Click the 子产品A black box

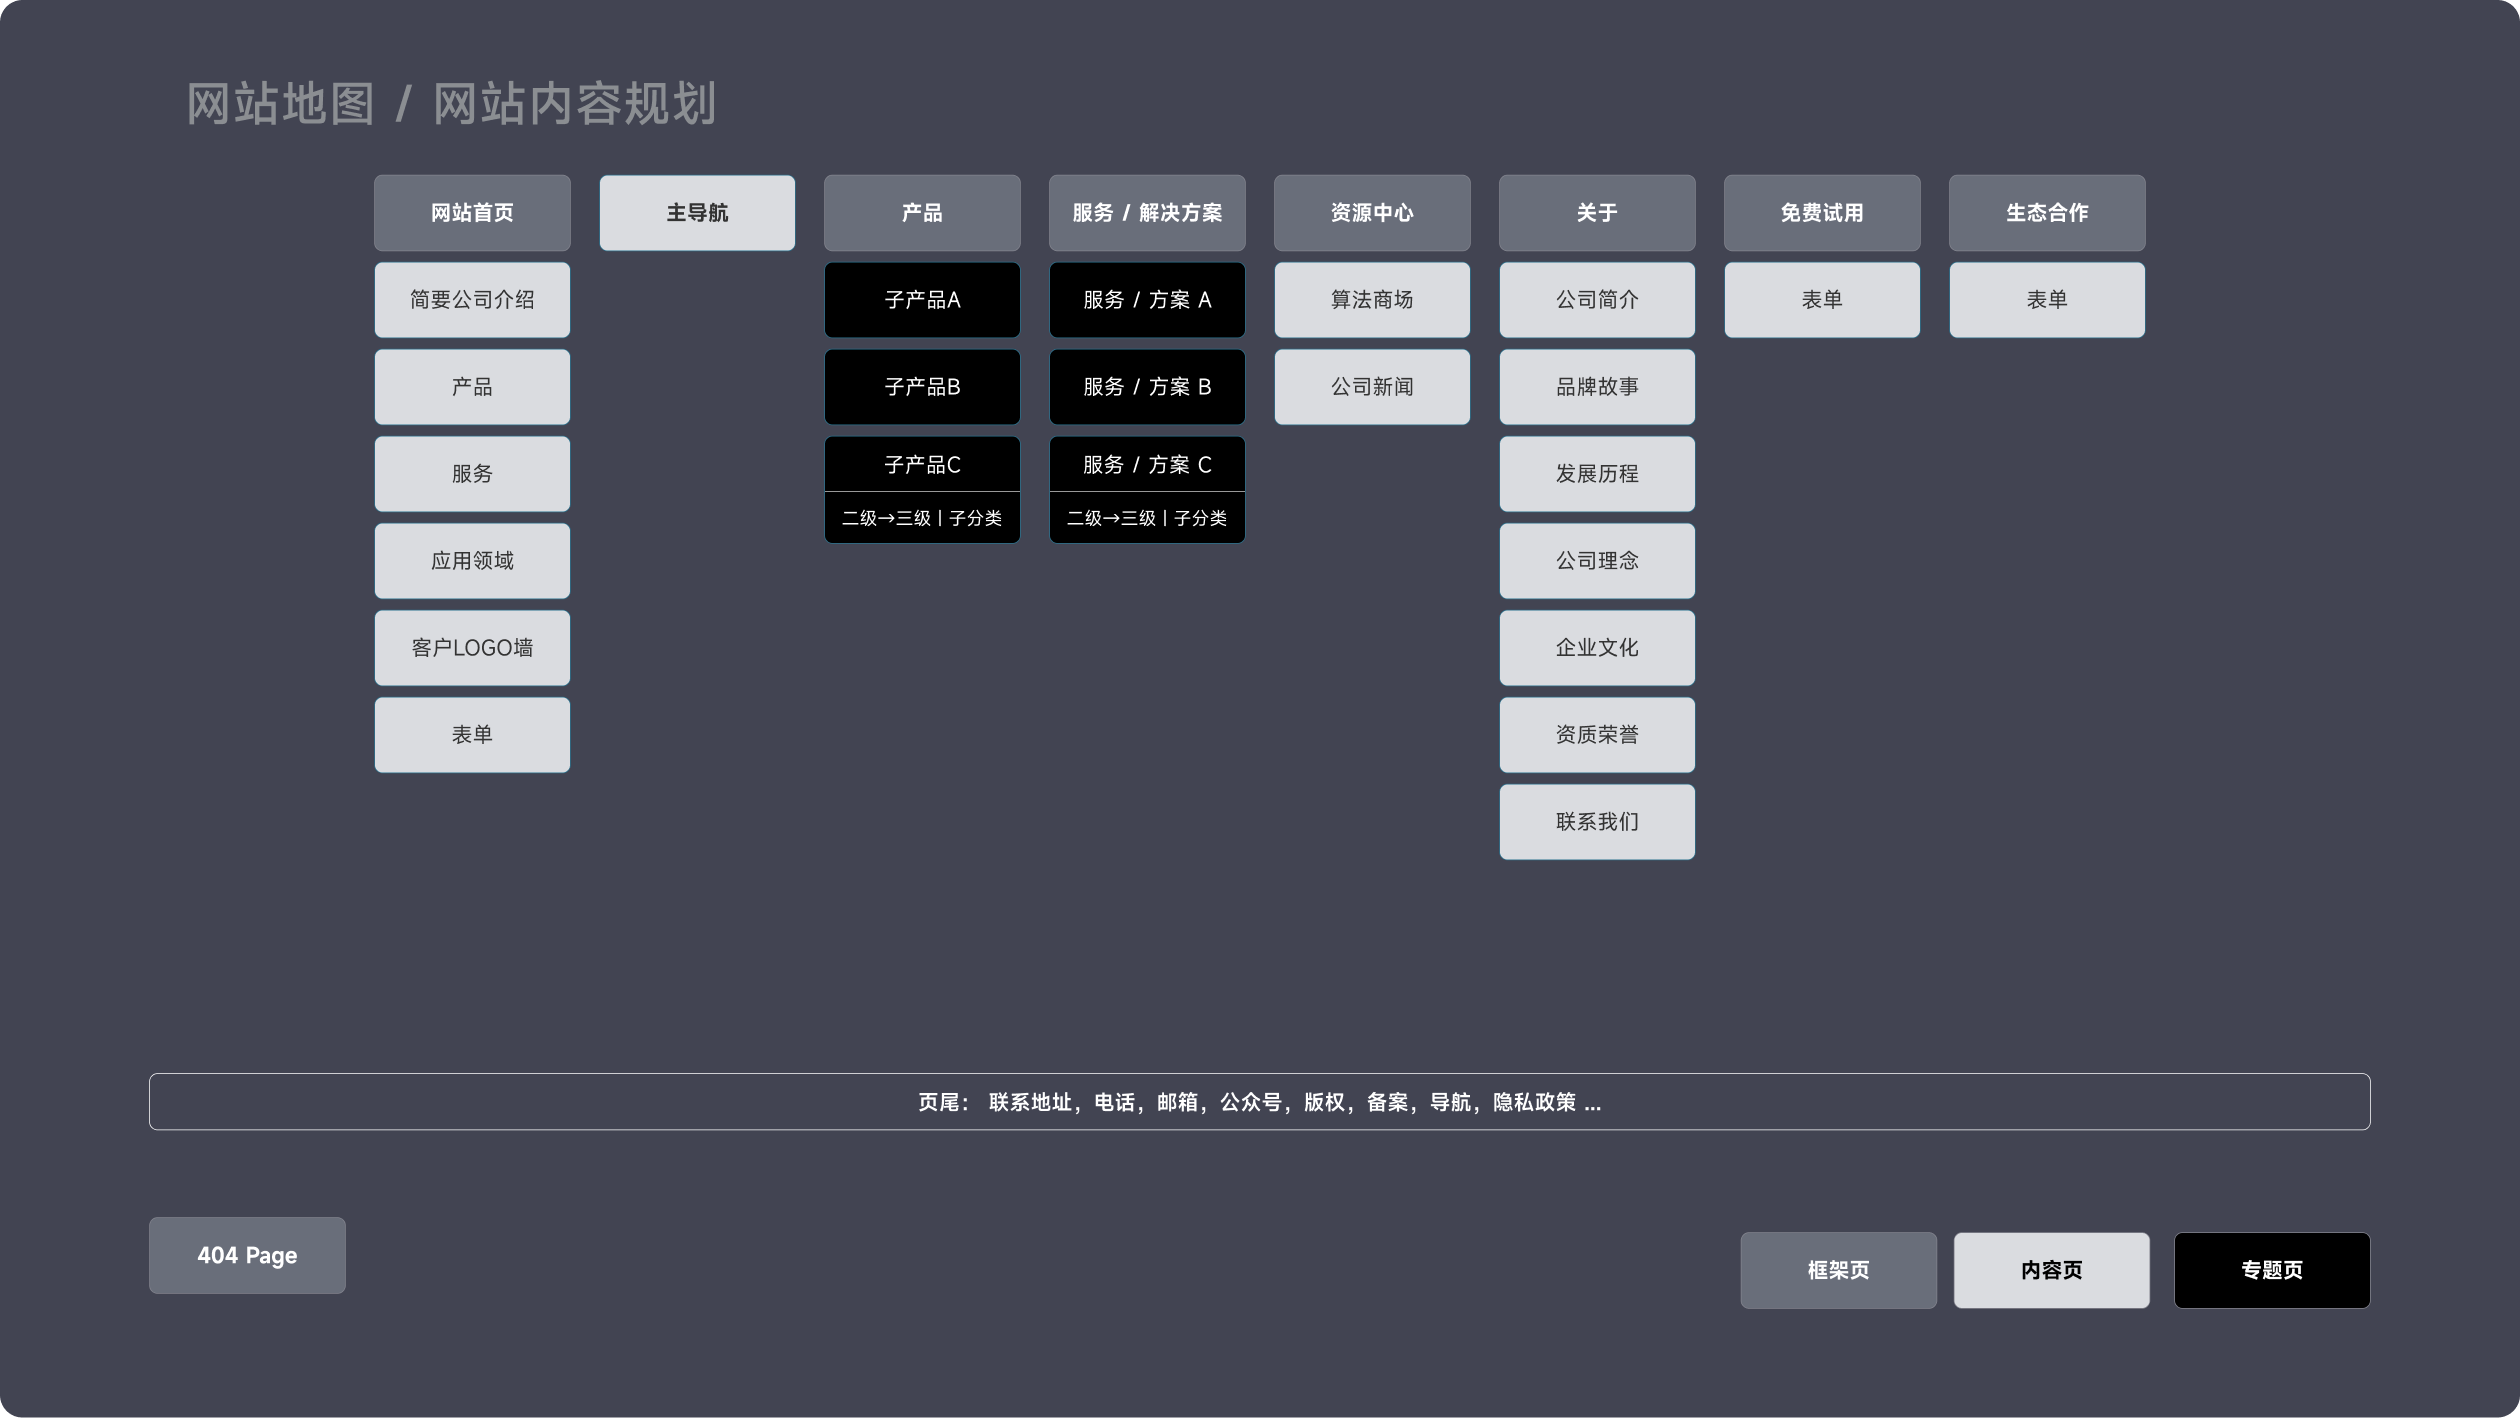click(922, 299)
